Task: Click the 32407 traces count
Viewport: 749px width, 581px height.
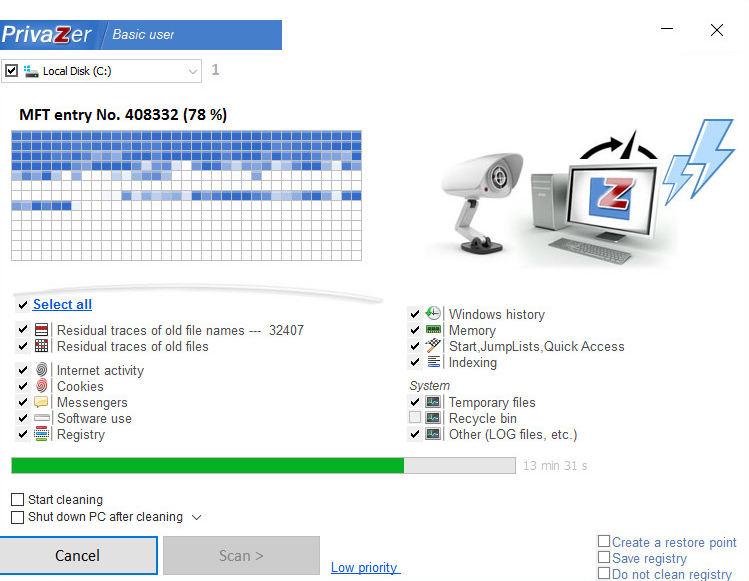Action: point(286,330)
